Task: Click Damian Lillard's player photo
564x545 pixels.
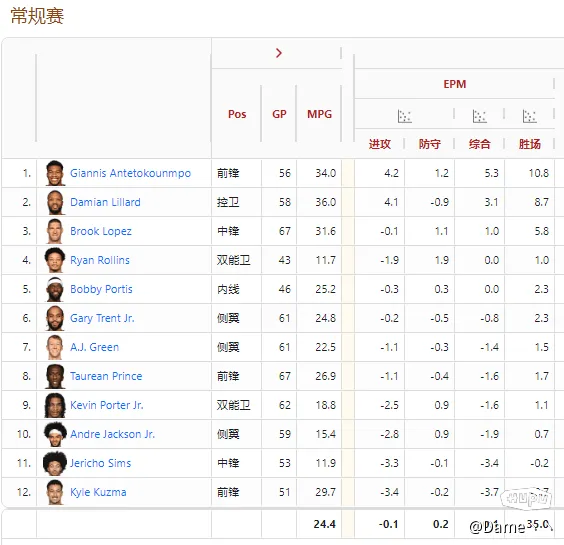Action: (x=55, y=202)
